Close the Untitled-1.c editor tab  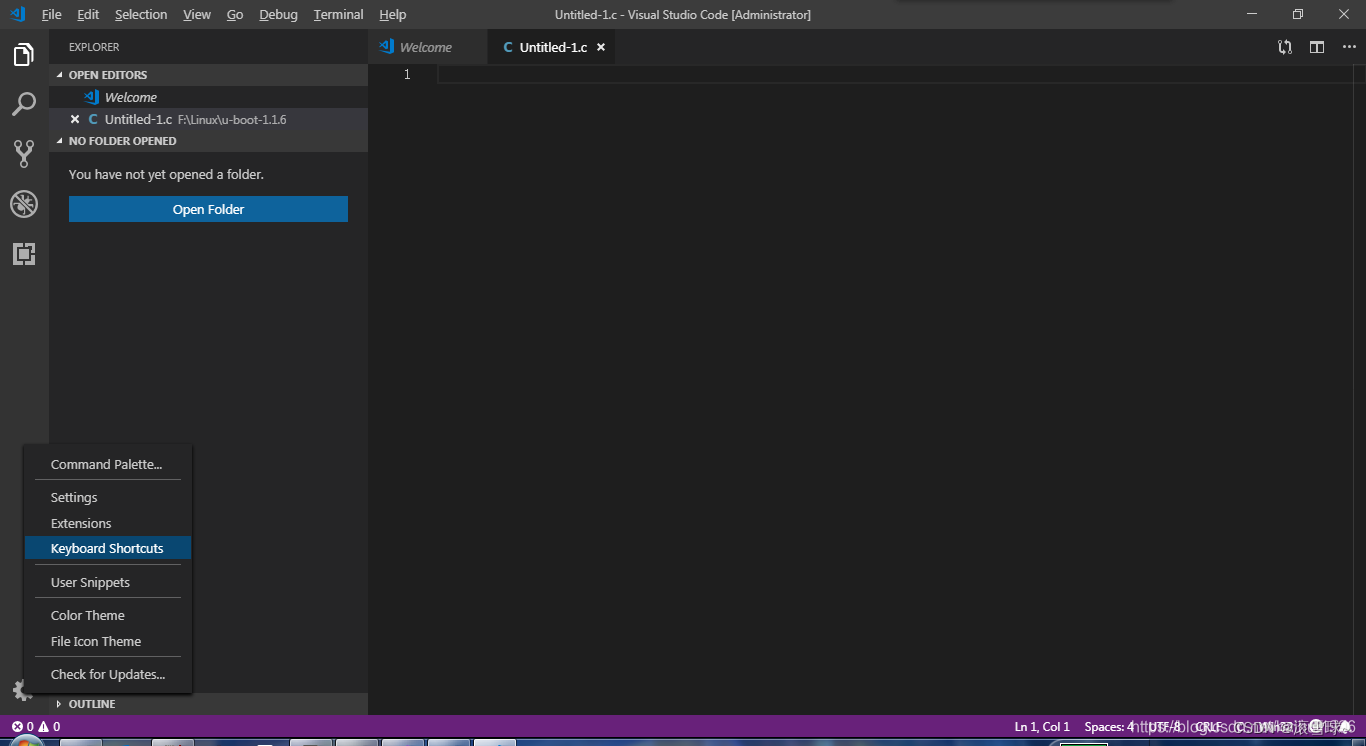(601, 47)
